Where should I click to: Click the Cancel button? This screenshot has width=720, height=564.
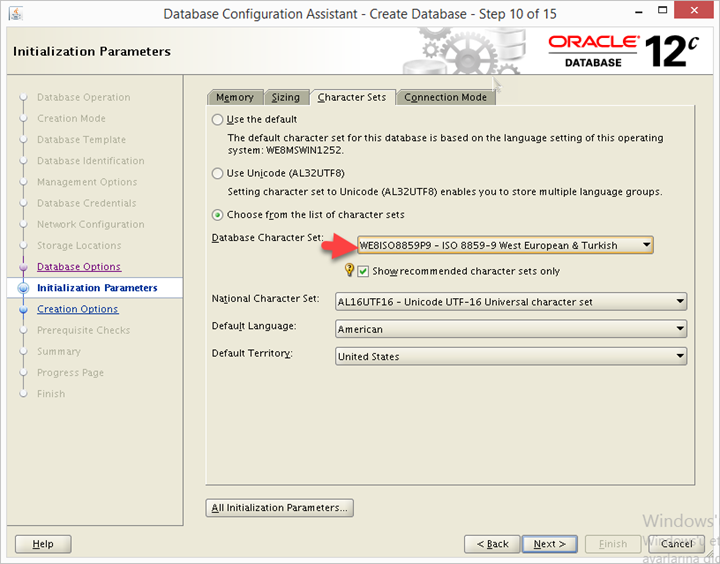click(676, 544)
